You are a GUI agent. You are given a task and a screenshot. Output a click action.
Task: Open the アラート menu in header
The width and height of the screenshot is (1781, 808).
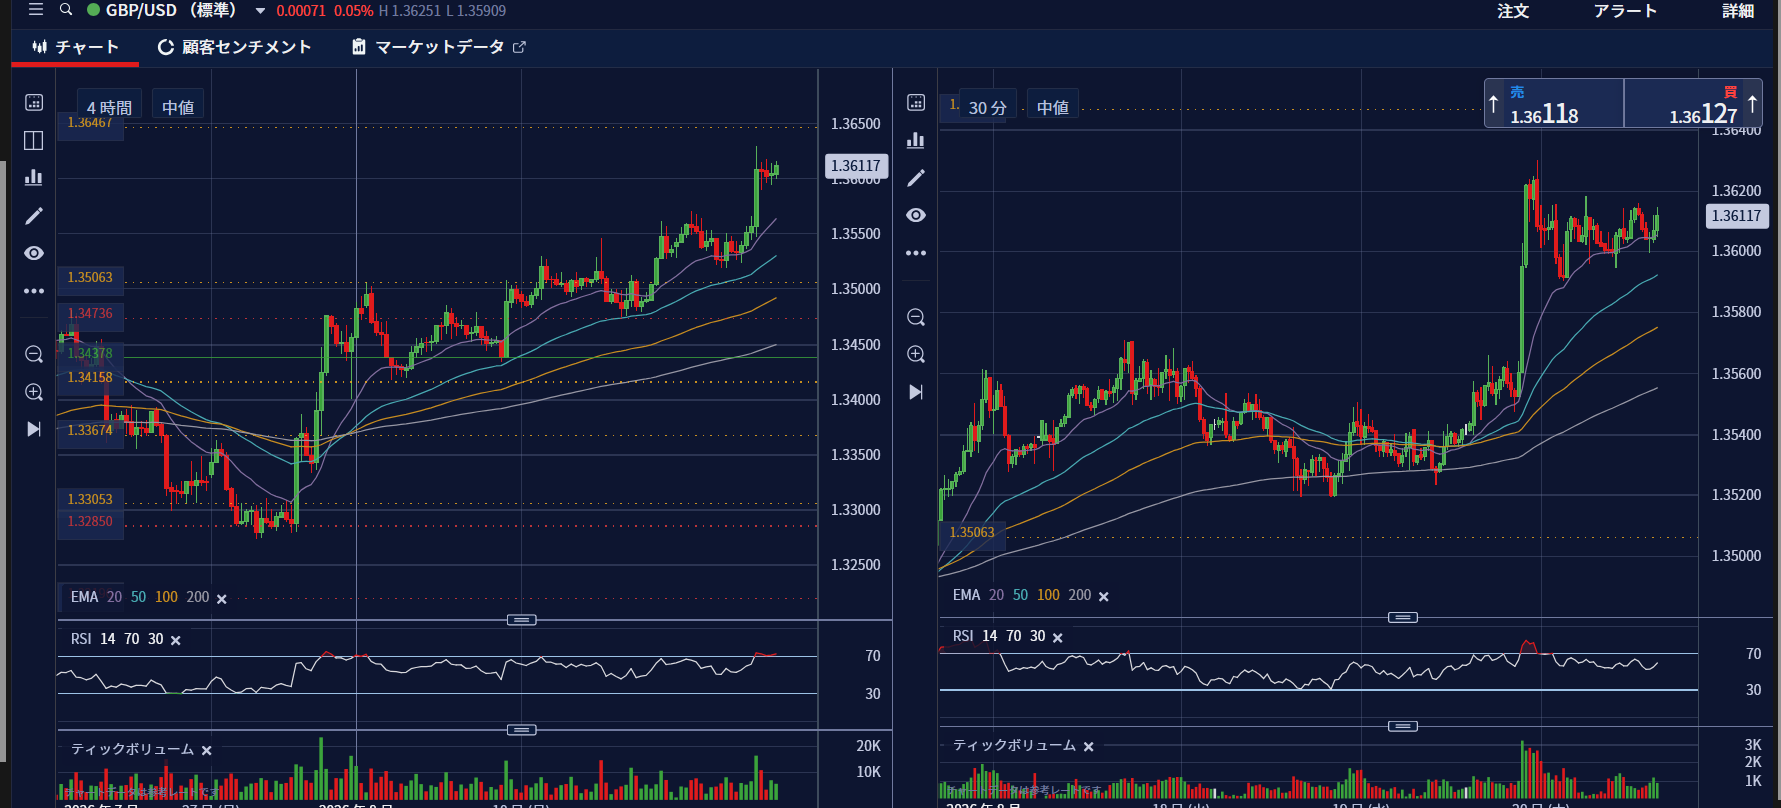click(x=1625, y=11)
